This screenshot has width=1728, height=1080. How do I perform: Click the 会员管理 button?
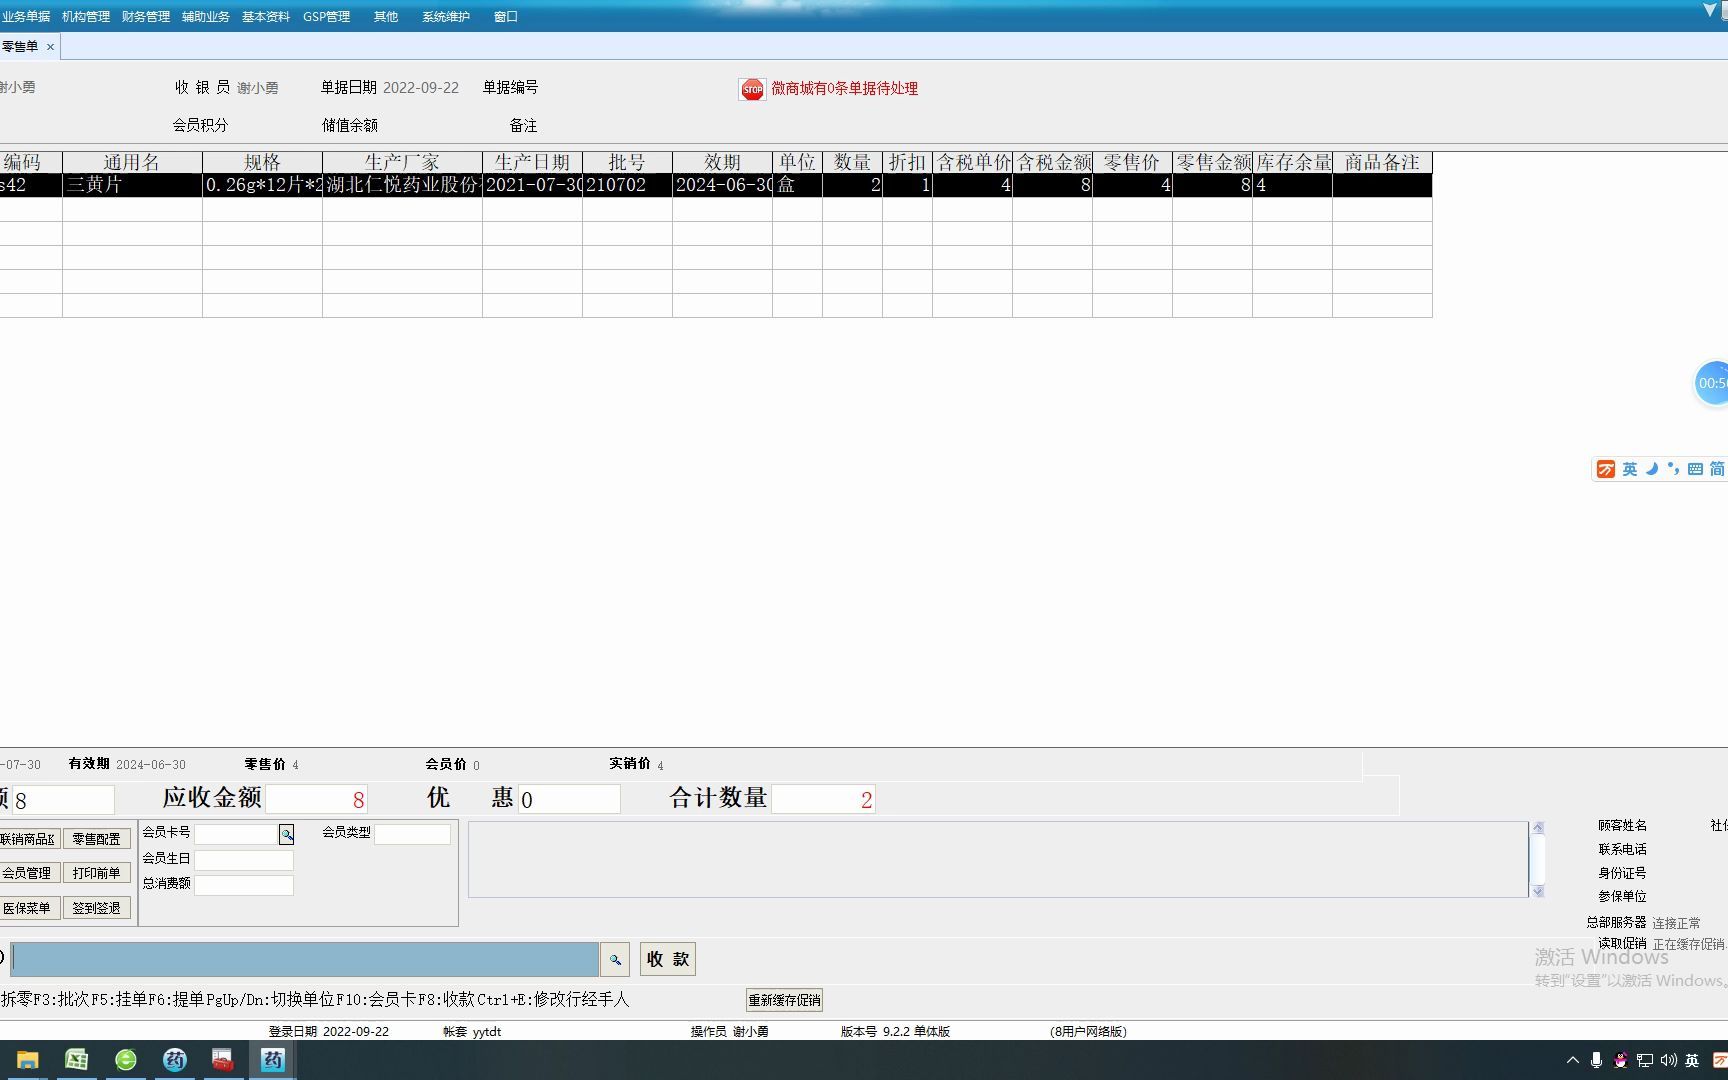(29, 873)
